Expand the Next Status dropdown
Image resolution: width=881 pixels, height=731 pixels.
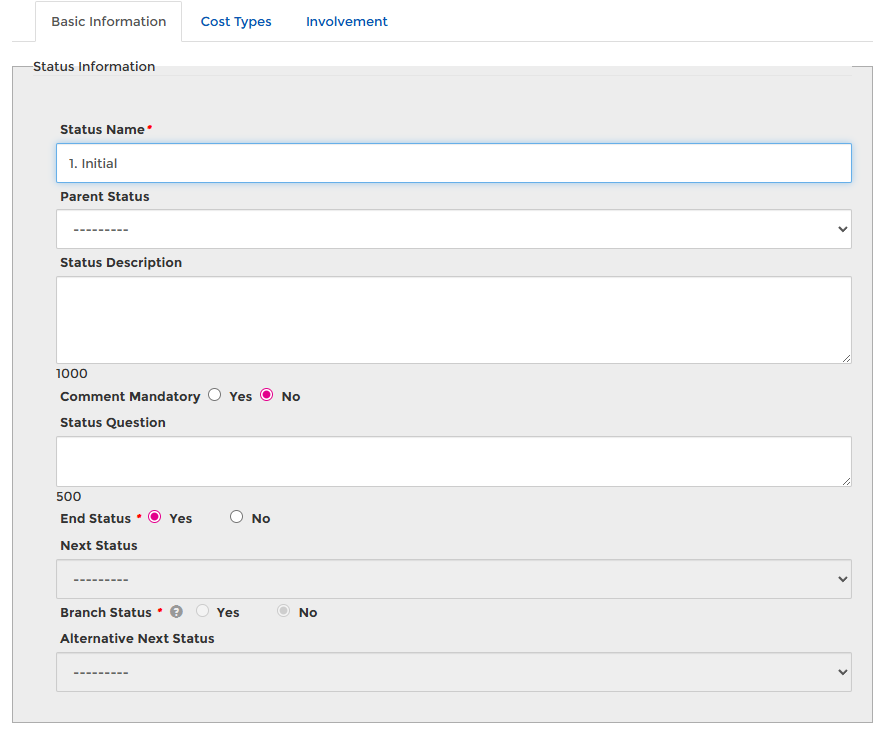point(453,579)
